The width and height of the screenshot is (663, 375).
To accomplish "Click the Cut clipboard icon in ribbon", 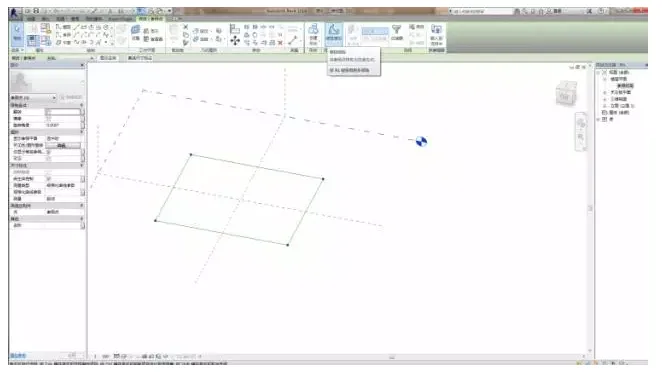I will pyautogui.click(x=186, y=27).
